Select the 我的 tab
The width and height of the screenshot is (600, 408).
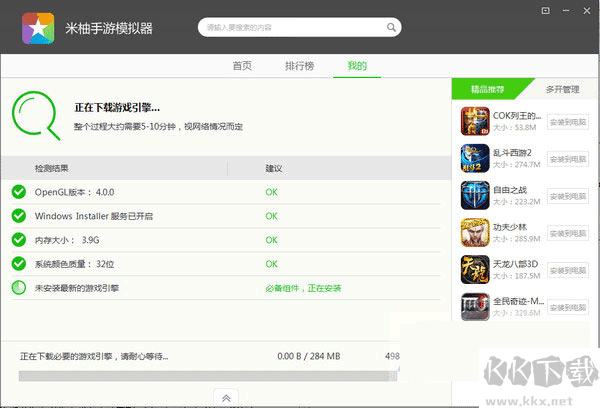[x=357, y=66]
